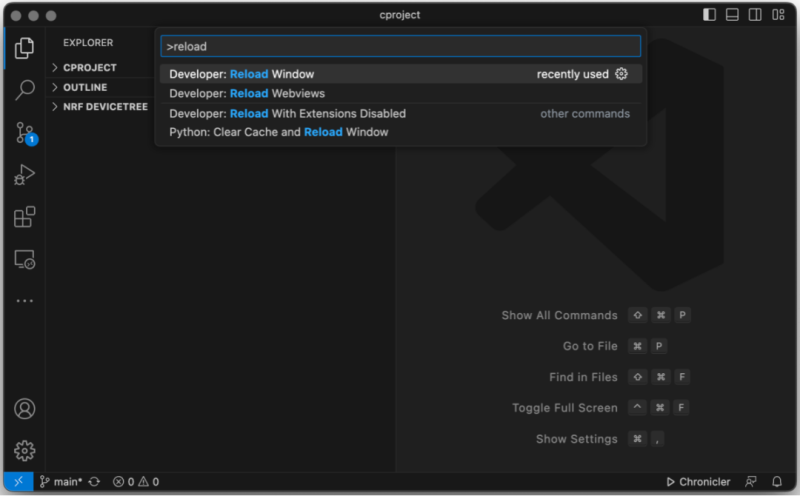Open the Accounts icon in activity bar
800x496 pixels.
[25, 409]
